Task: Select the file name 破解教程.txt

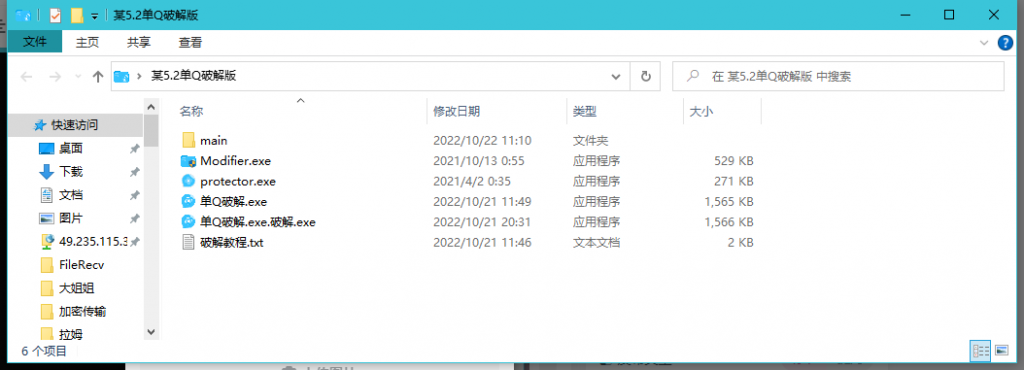Action: (x=232, y=242)
